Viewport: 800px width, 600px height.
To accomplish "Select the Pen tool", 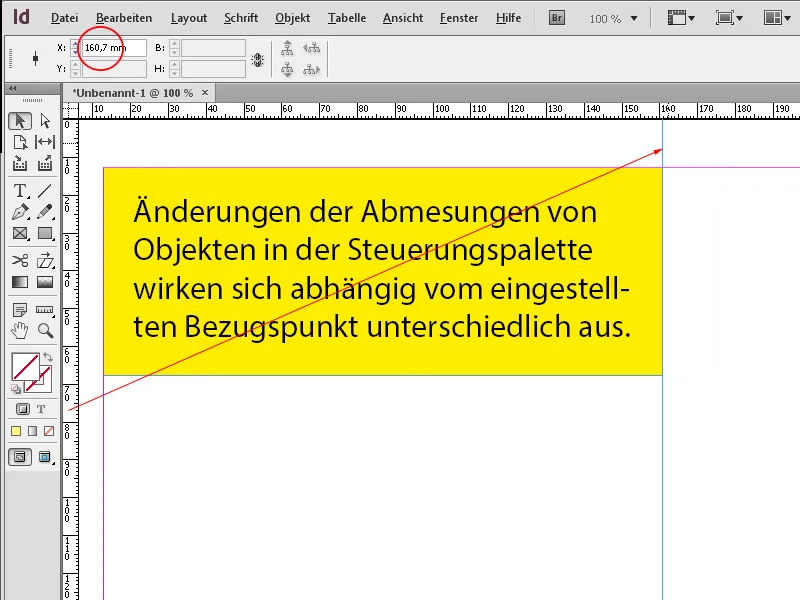I will (x=20, y=212).
